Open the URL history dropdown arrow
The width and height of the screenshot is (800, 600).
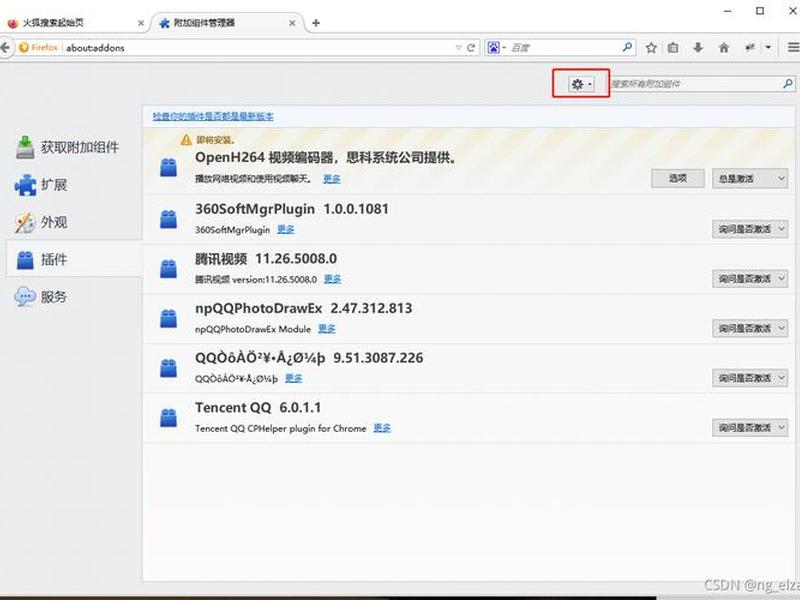(x=458, y=47)
